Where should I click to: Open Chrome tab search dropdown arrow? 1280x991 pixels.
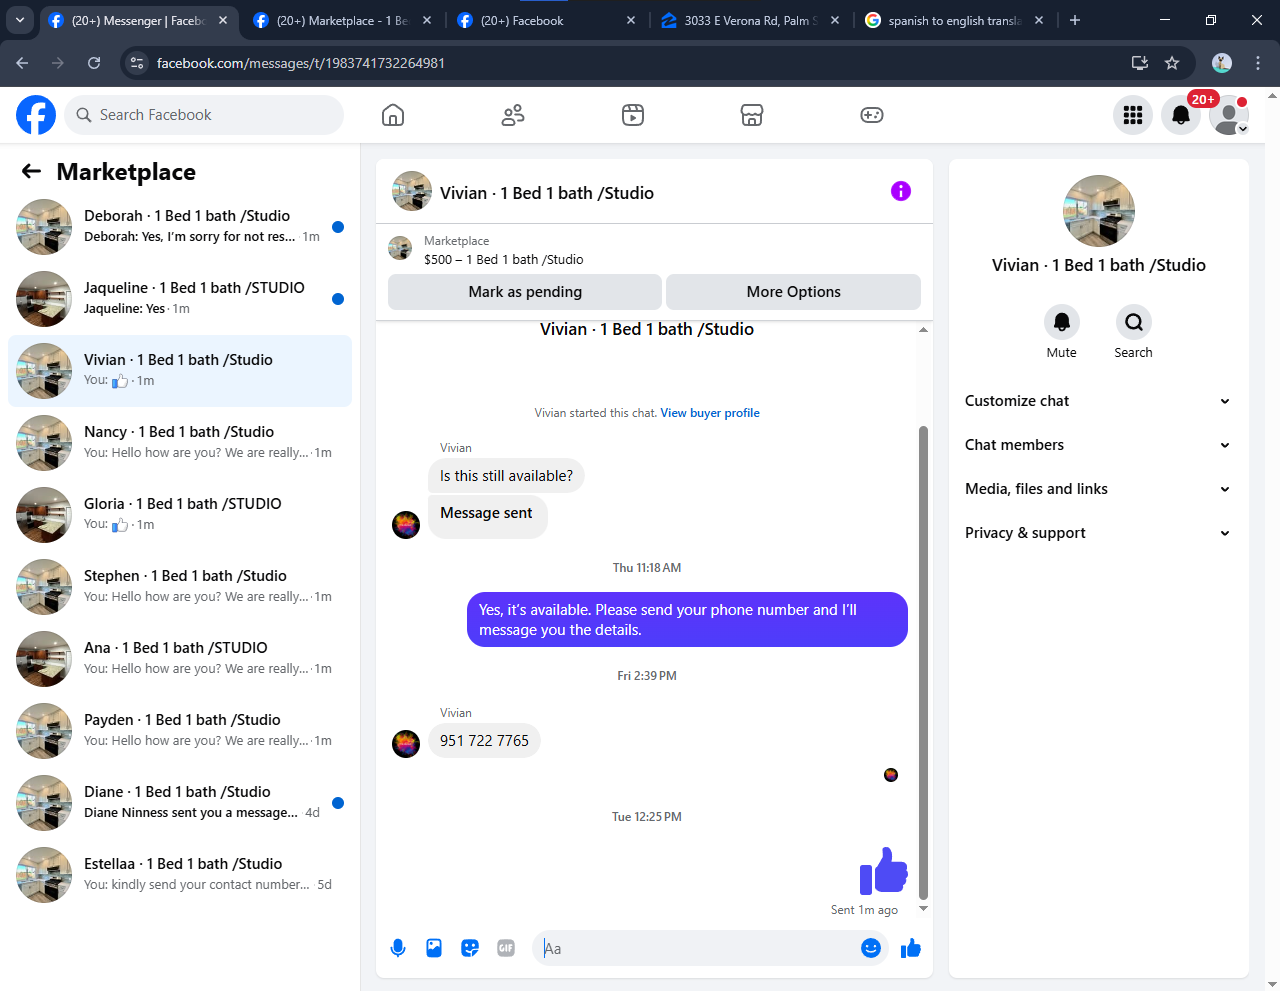pyautogui.click(x=20, y=20)
